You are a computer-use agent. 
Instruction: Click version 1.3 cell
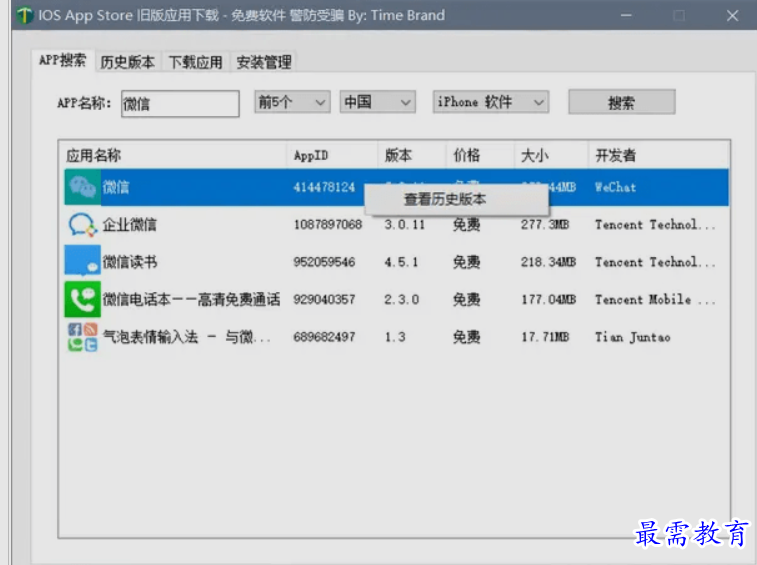point(395,337)
